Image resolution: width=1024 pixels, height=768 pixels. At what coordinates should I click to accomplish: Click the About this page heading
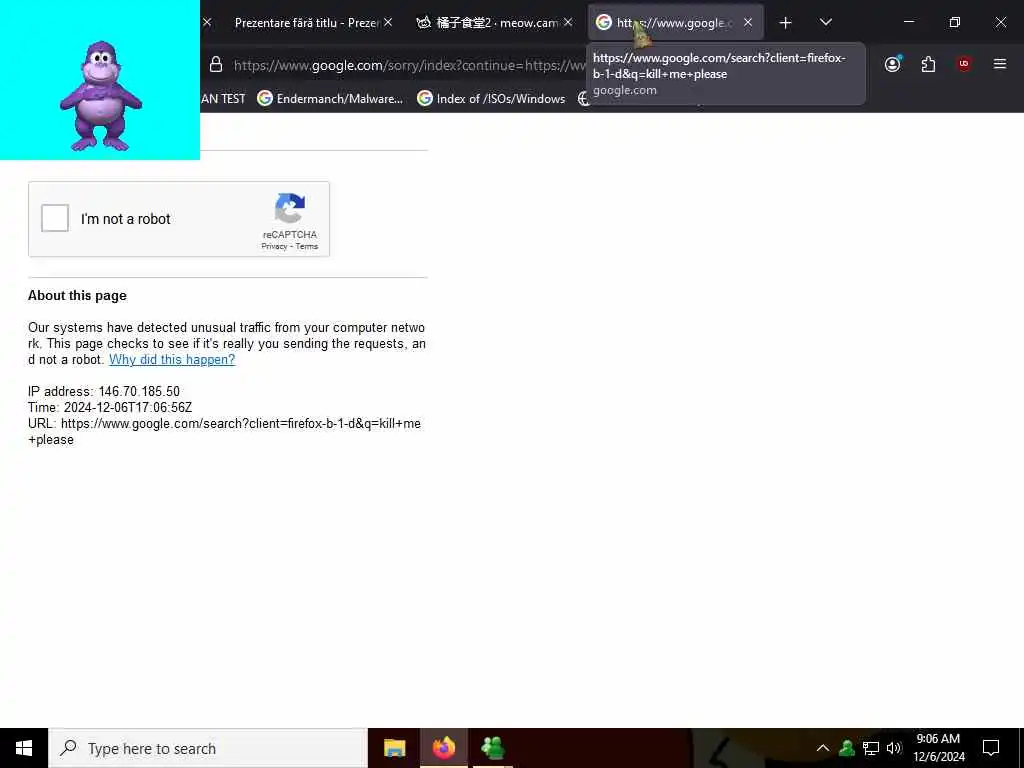tap(77, 296)
